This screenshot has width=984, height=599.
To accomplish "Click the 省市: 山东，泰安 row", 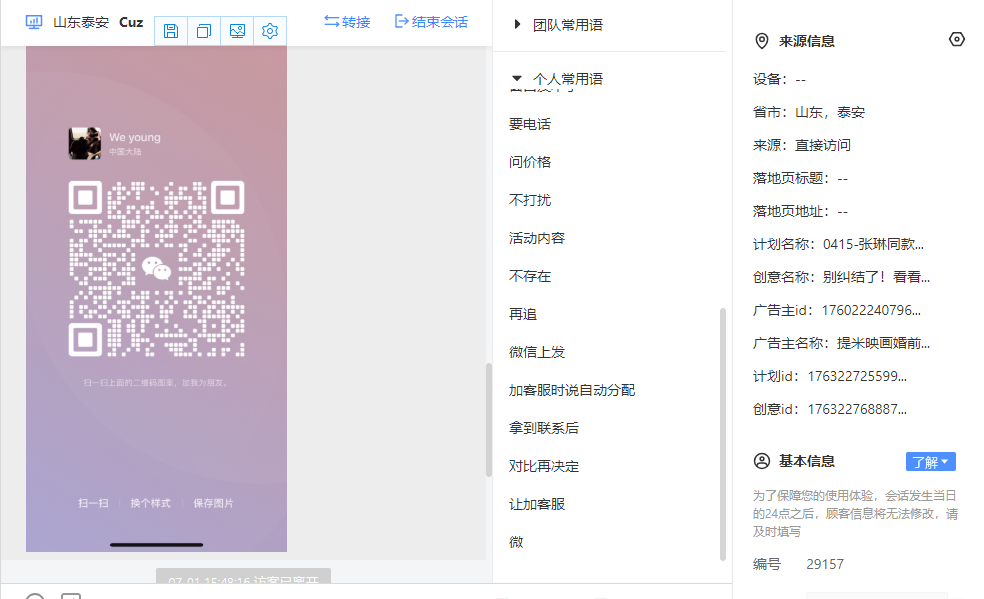I will click(x=809, y=112).
